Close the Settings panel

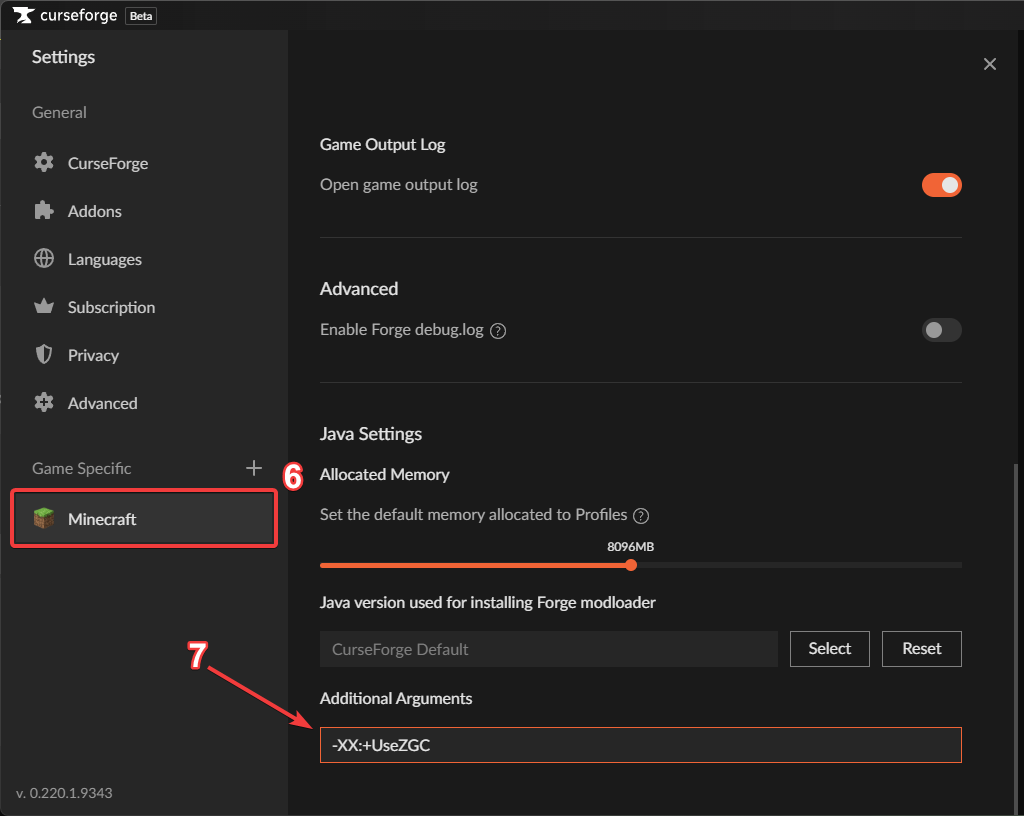point(990,64)
